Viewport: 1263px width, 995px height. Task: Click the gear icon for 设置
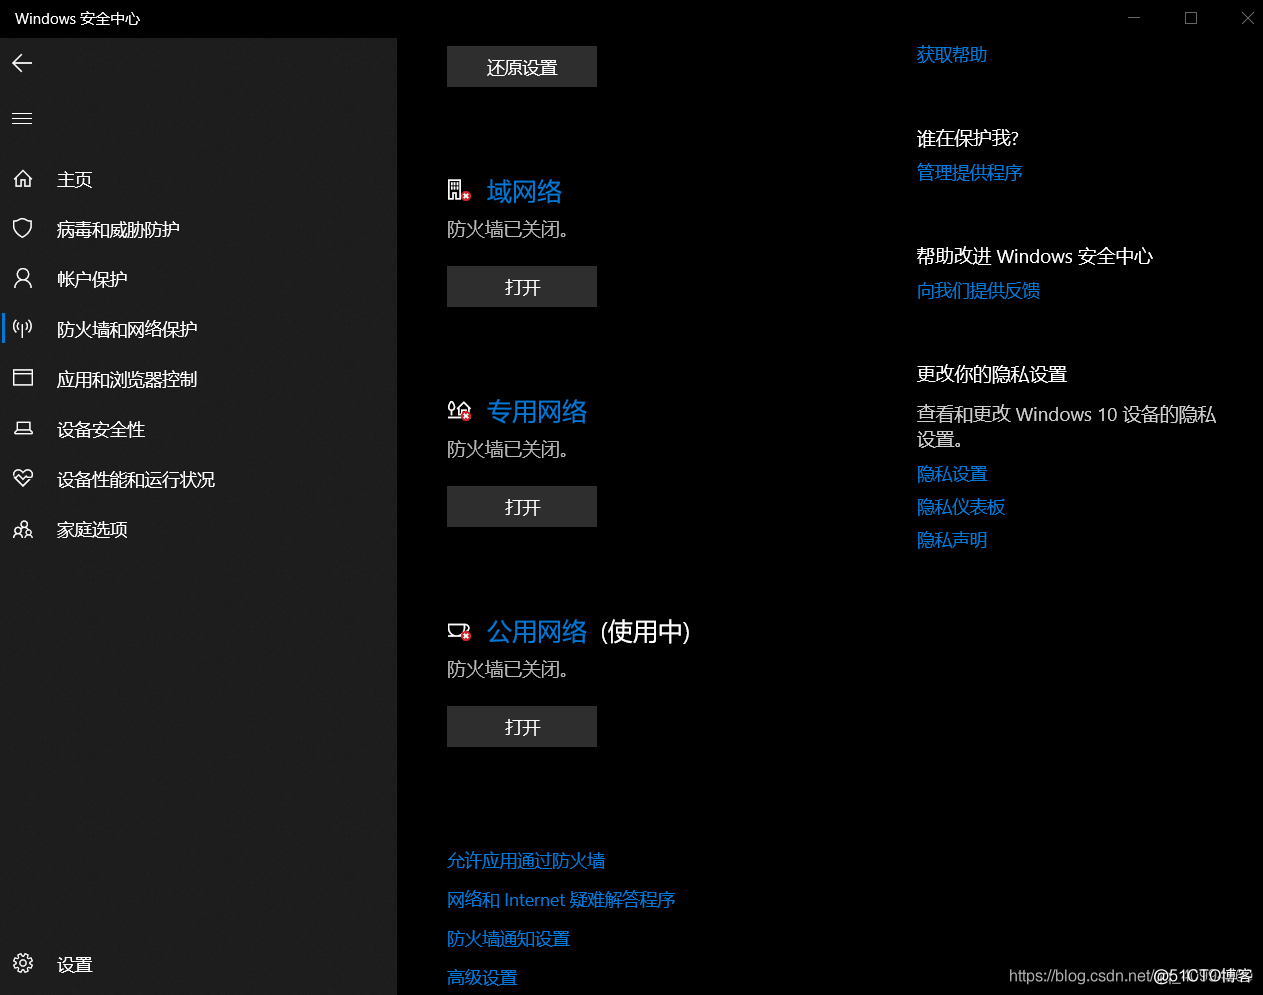23,963
